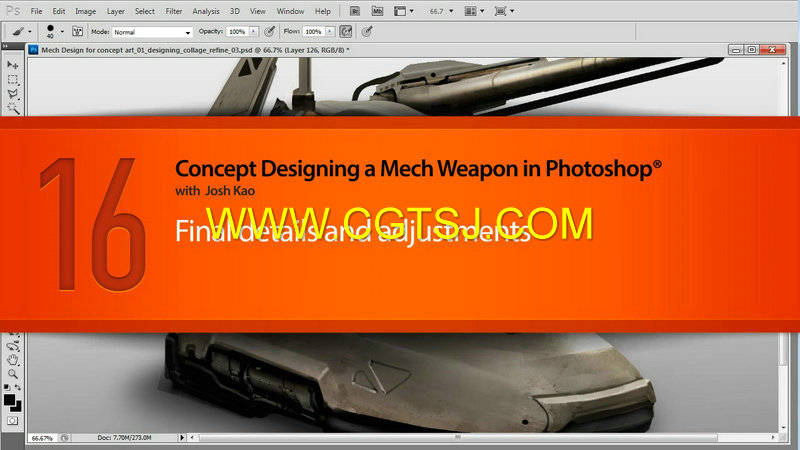Click the background color swatch
The image size is (800, 450).
click(x=18, y=408)
